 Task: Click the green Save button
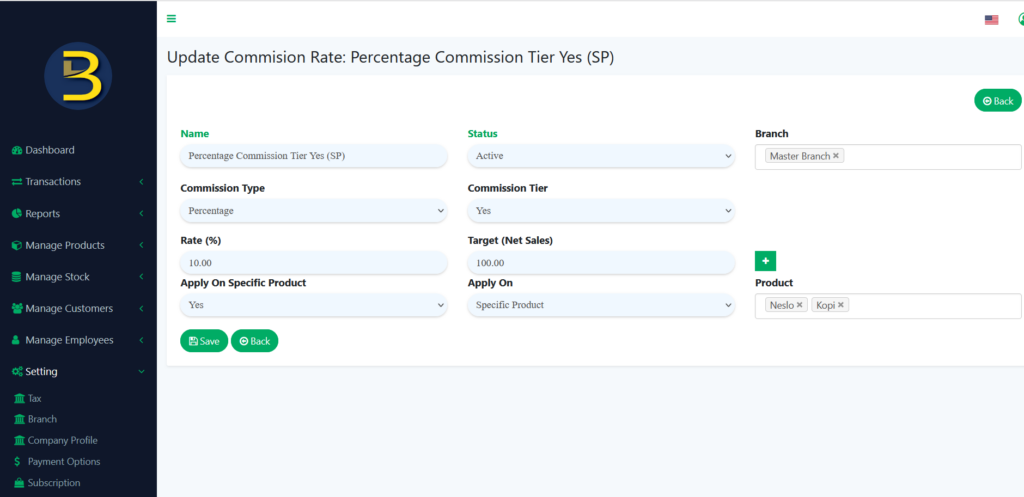click(x=204, y=341)
